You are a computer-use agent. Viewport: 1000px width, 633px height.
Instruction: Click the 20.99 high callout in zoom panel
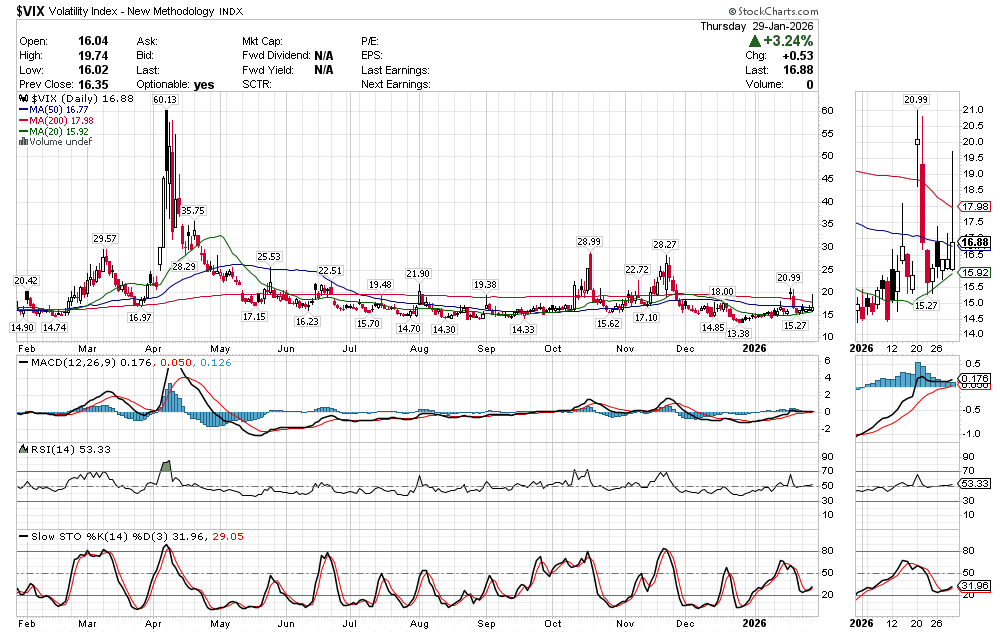pyautogui.click(x=916, y=100)
